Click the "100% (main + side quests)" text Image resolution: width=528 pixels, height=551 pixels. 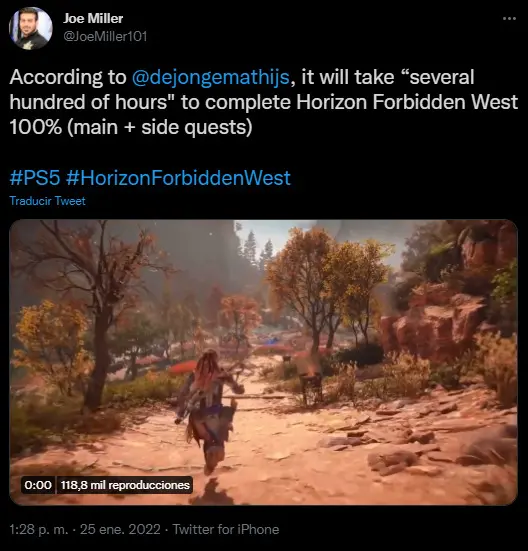pos(131,127)
